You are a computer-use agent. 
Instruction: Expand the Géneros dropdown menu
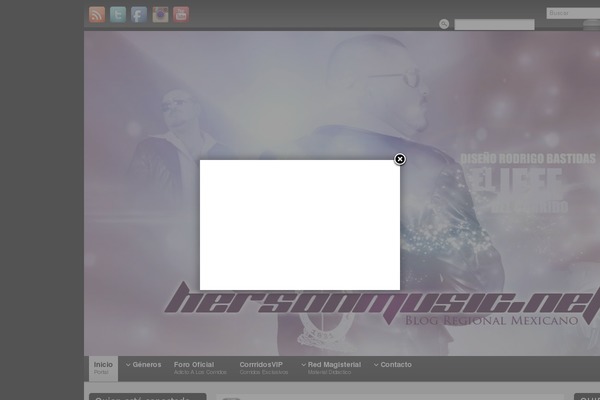(143, 365)
